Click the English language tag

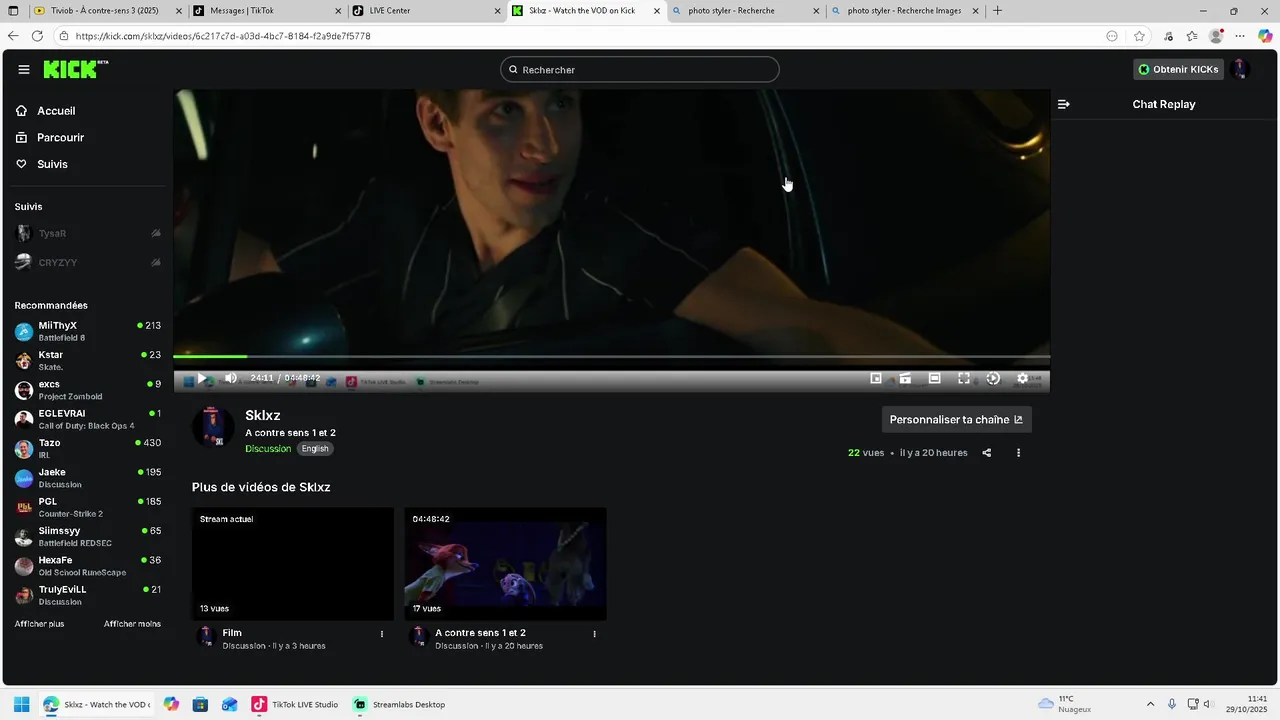tap(315, 449)
